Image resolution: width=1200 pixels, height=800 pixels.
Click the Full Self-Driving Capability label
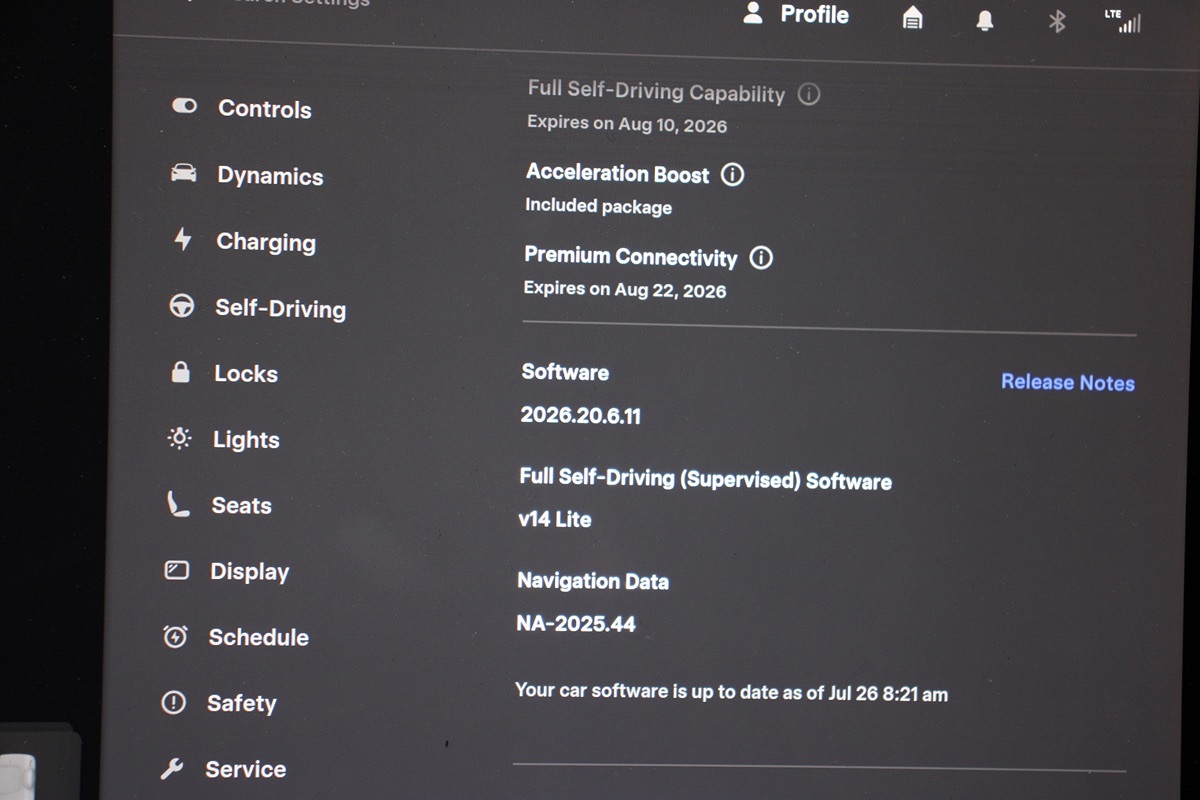(x=656, y=91)
